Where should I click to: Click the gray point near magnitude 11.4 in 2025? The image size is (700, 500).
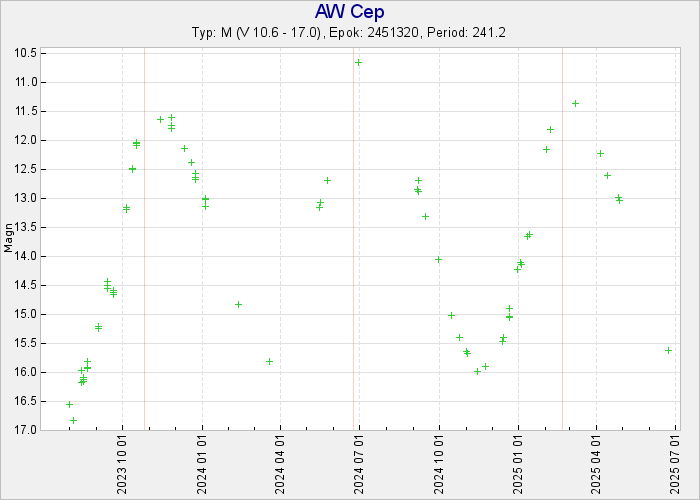pyautogui.click(x=575, y=103)
